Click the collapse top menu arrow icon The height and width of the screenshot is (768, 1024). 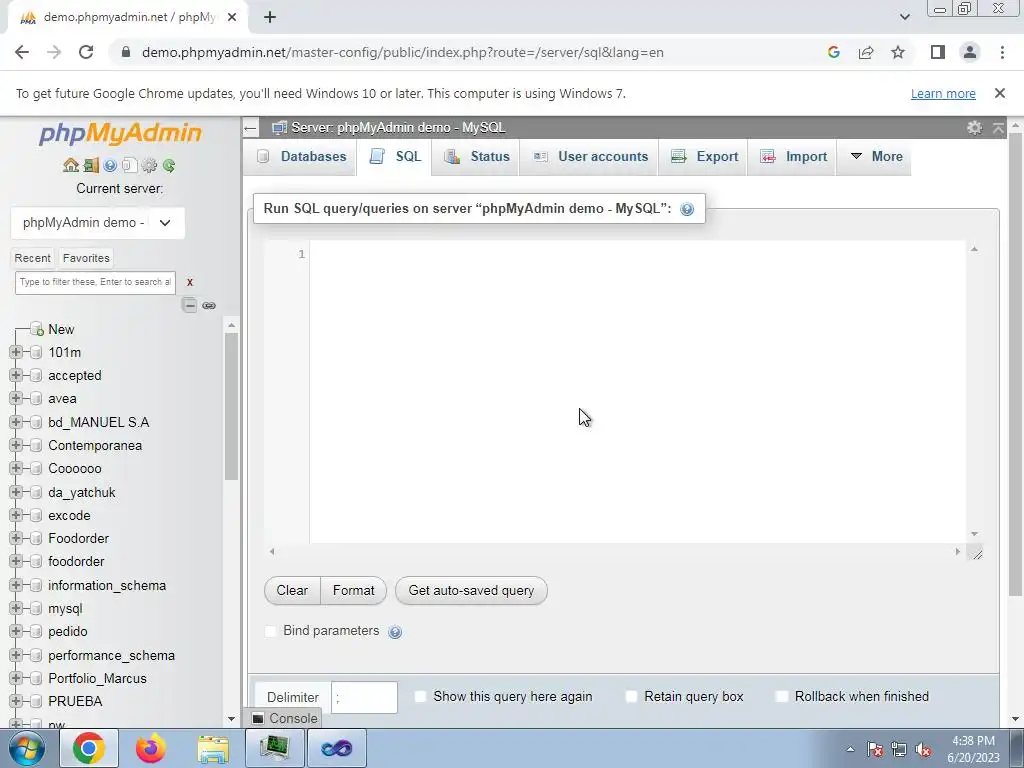998,127
